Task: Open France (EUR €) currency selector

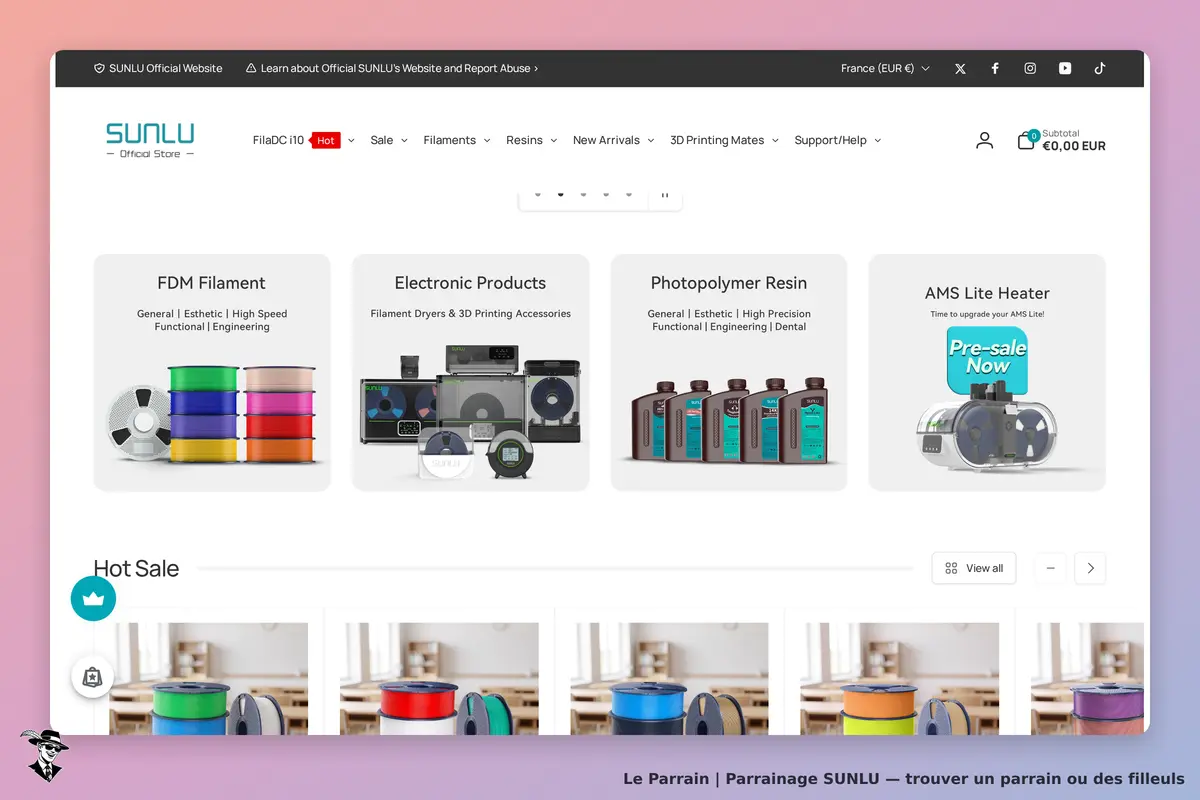Action: [x=885, y=69]
